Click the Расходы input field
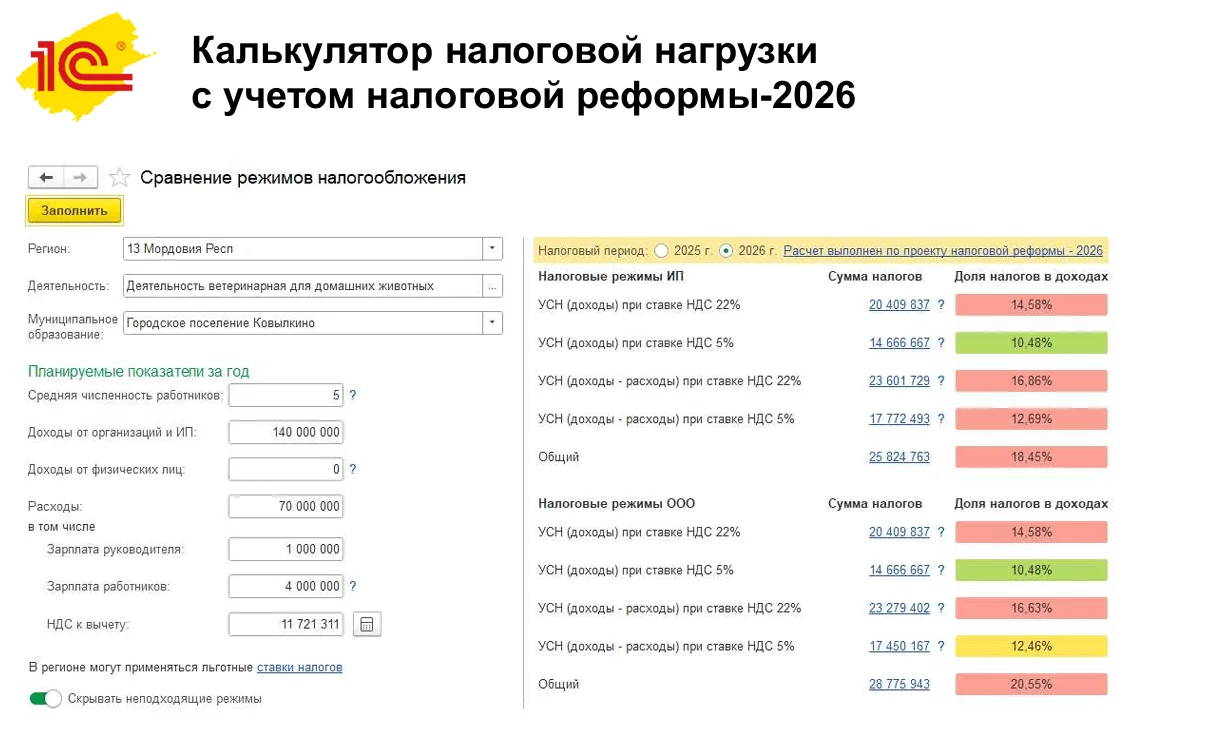 (x=286, y=506)
